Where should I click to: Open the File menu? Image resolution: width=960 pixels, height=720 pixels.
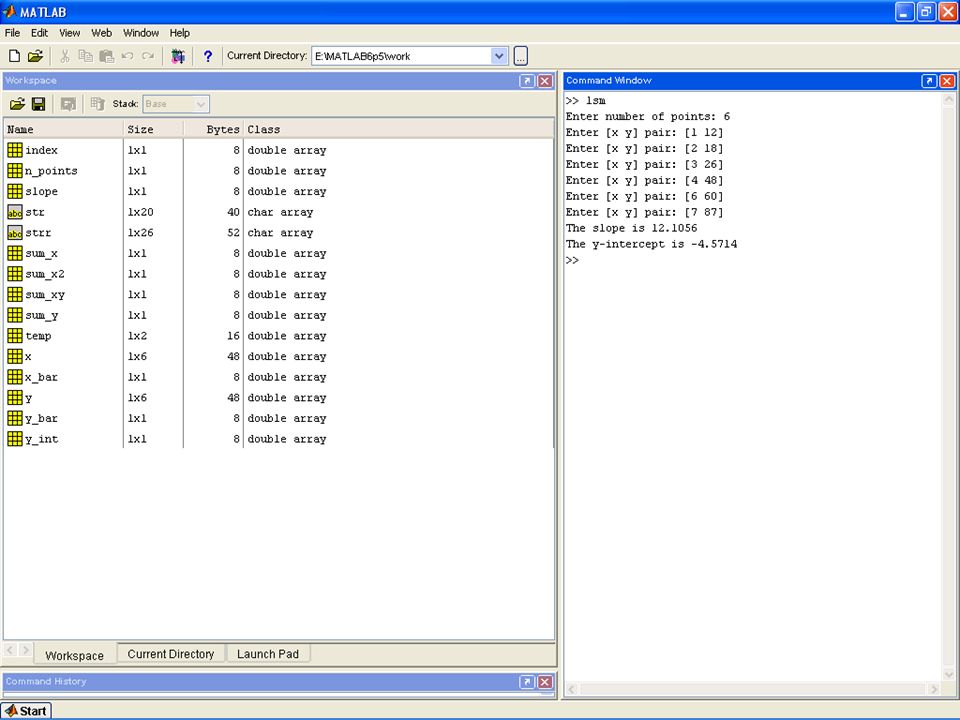tap(12, 33)
